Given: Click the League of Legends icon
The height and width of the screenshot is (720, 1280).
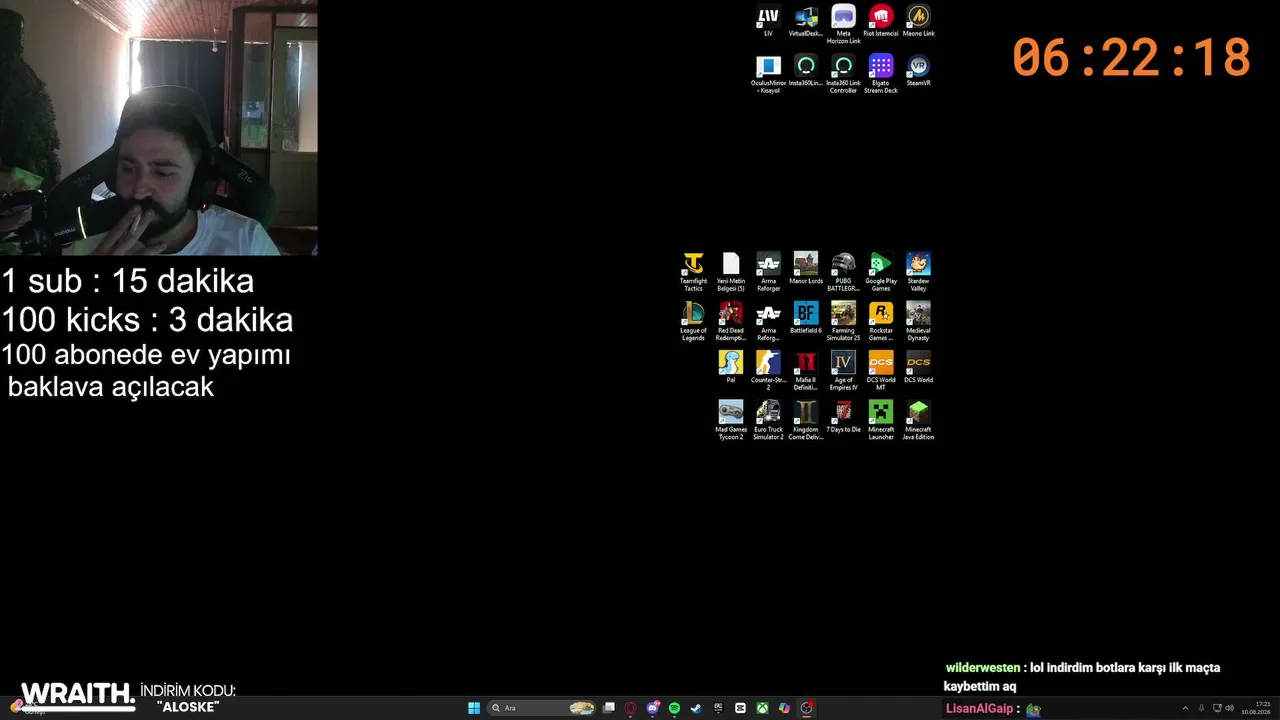Looking at the screenshot, I should 693,322.
